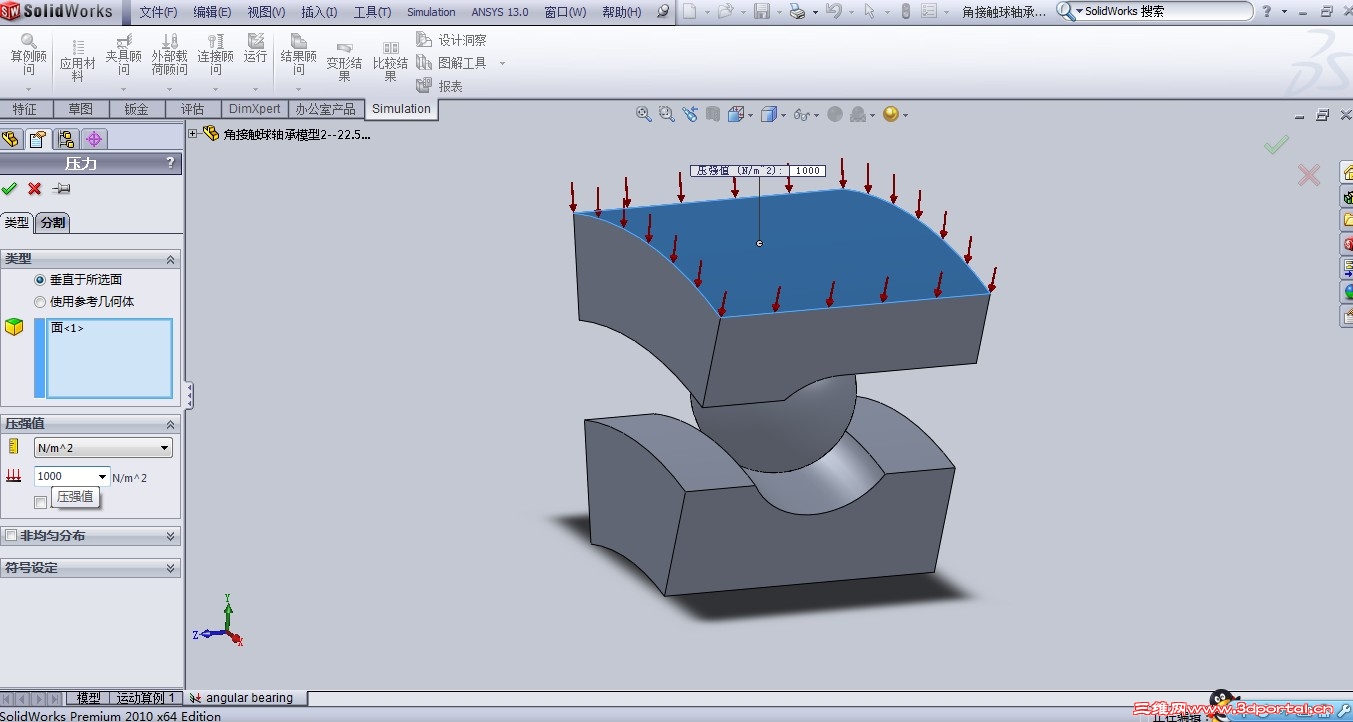Viewport: 1353px width, 722px height.
Task: Open the 外部载荷顾问 external loads advisor
Action: pyautogui.click(x=170, y=56)
